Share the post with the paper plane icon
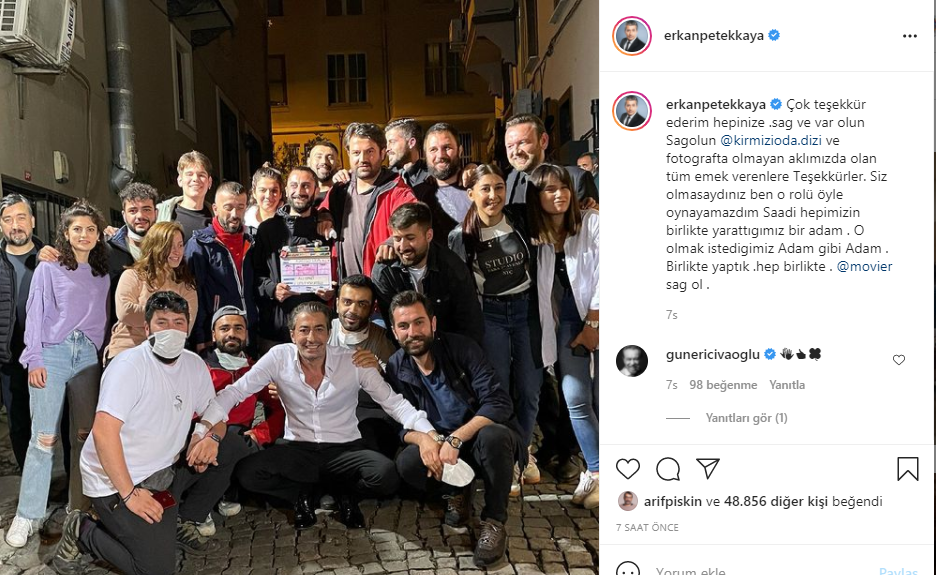 tap(708, 468)
